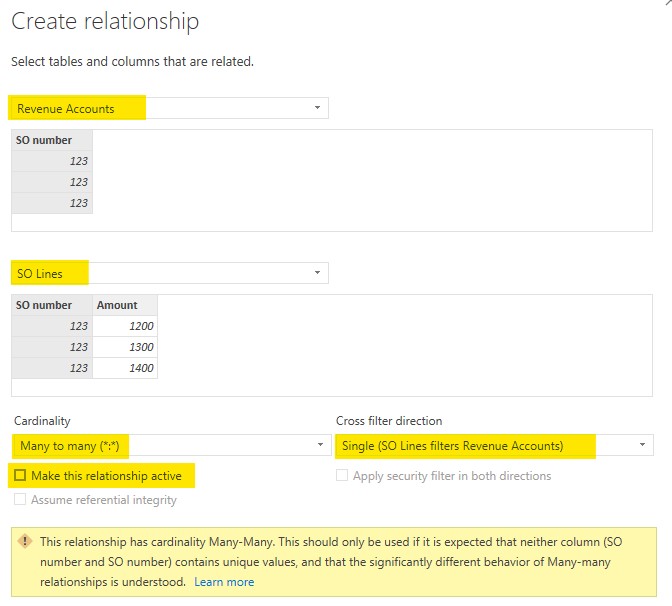The width and height of the screenshot is (672, 606).
Task: Click the 1300 amount cell
Action: pos(125,347)
